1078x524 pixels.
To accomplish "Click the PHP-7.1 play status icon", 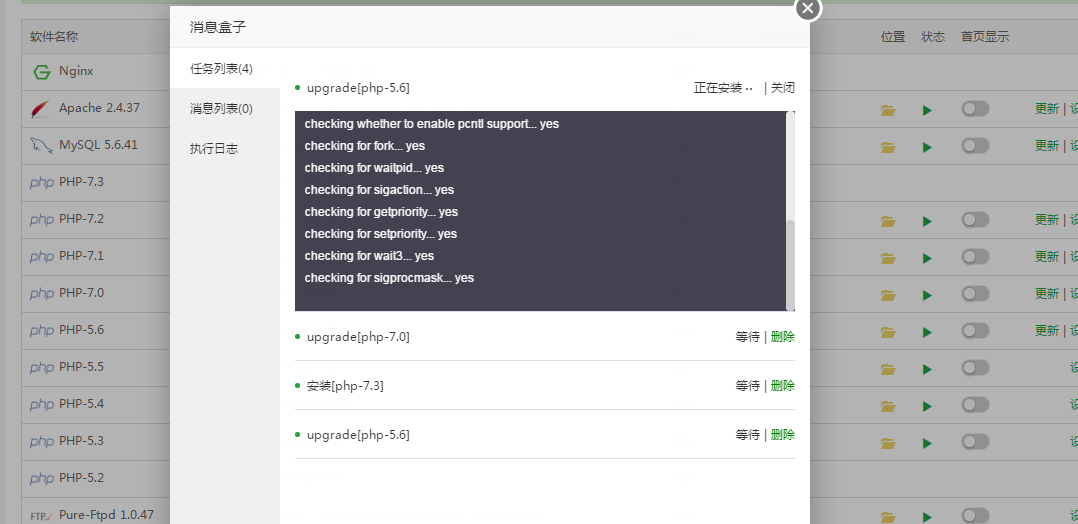I will pyautogui.click(x=927, y=259).
